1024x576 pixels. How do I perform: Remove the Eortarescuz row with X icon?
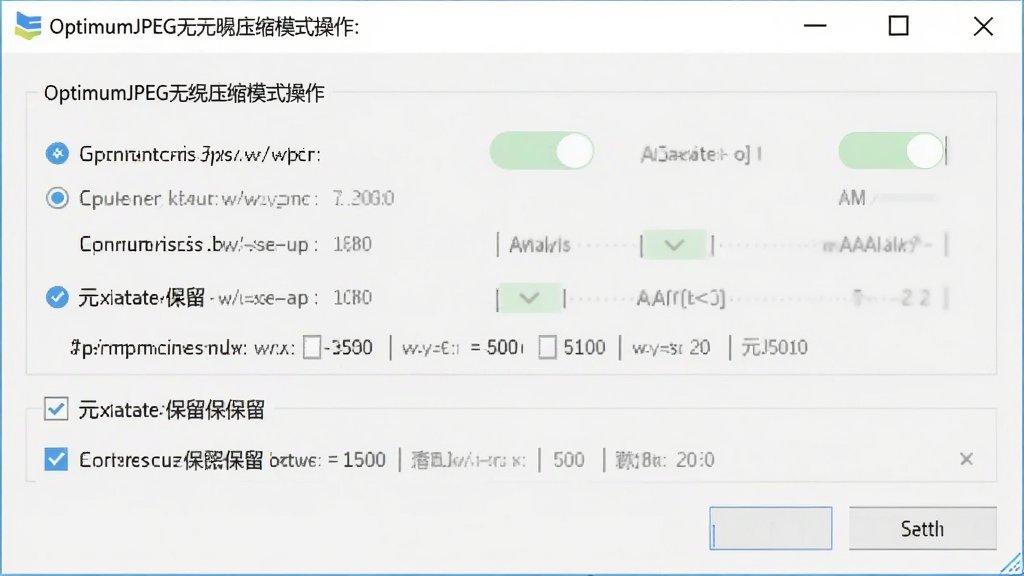967,459
